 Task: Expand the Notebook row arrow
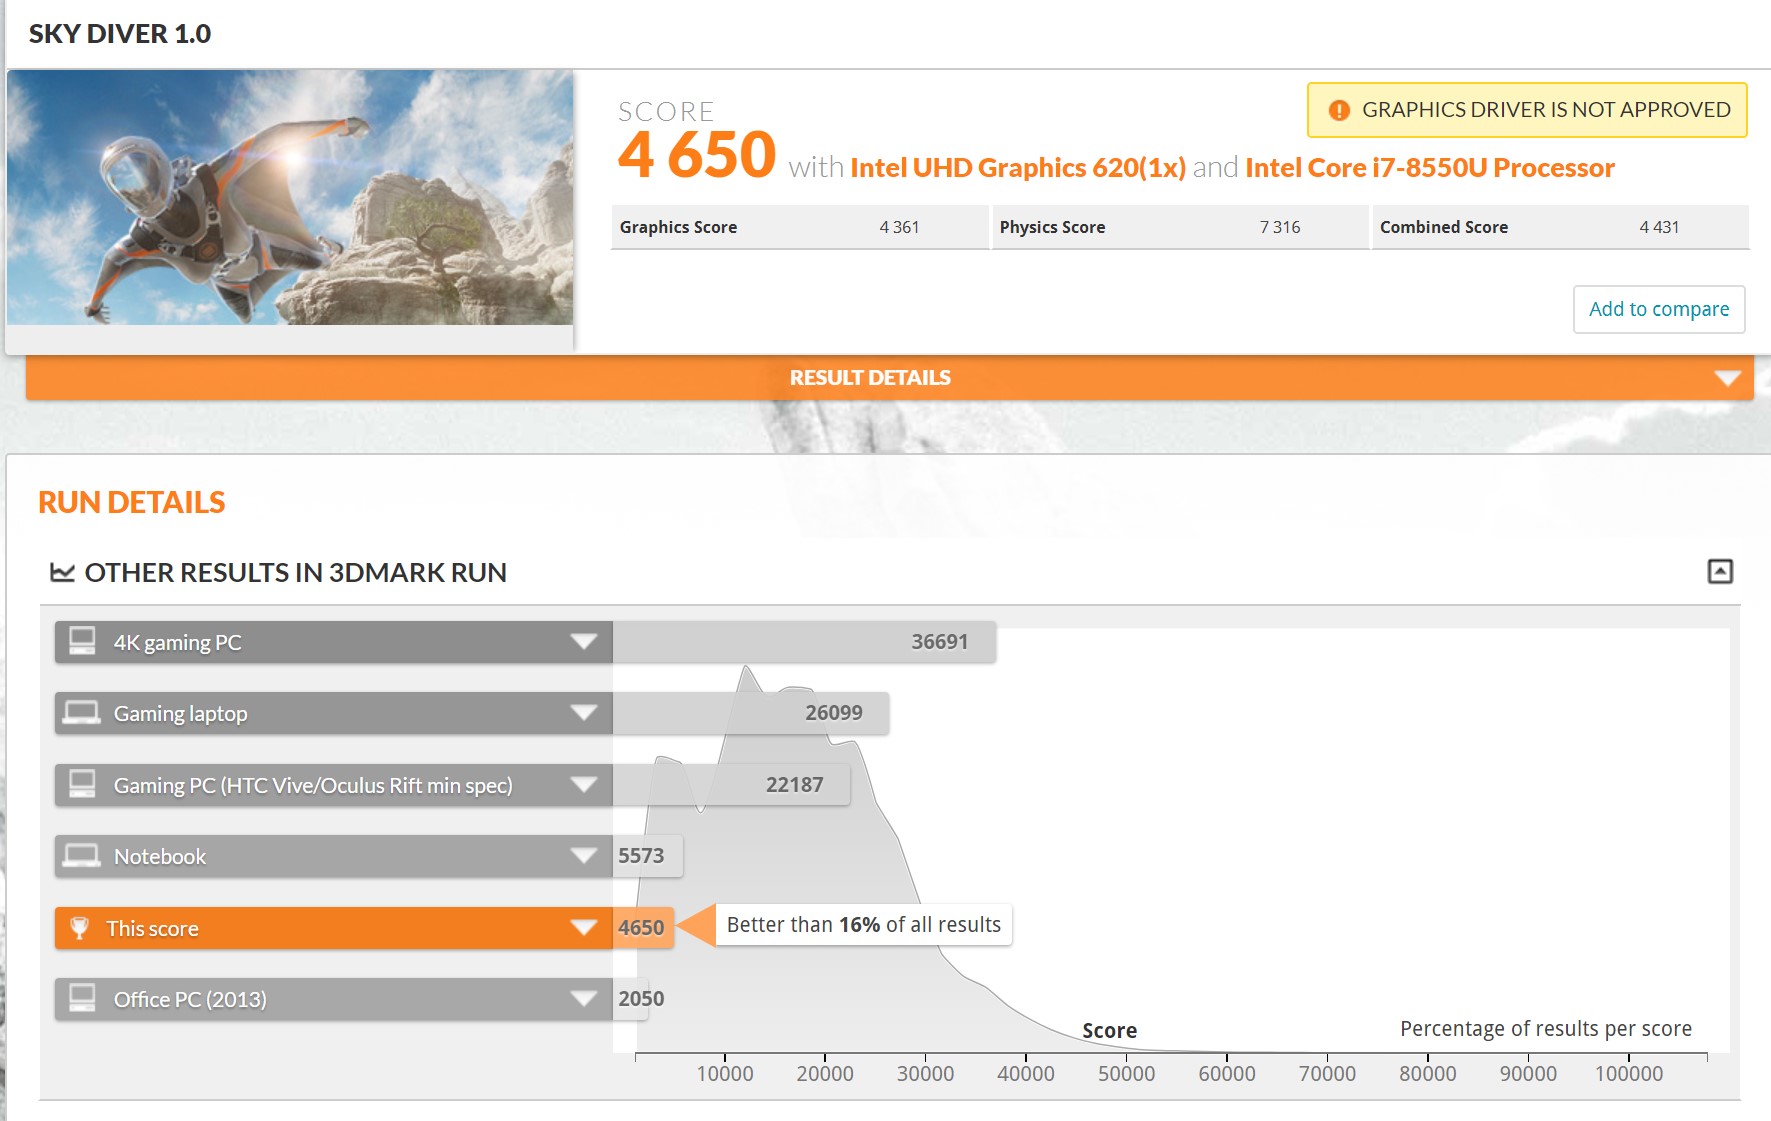584,855
